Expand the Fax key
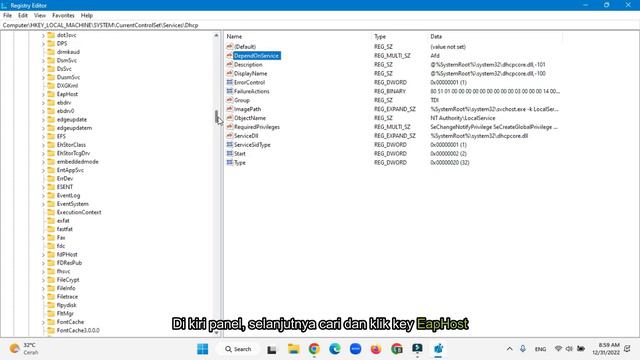The width and height of the screenshot is (640, 360). click(43, 238)
